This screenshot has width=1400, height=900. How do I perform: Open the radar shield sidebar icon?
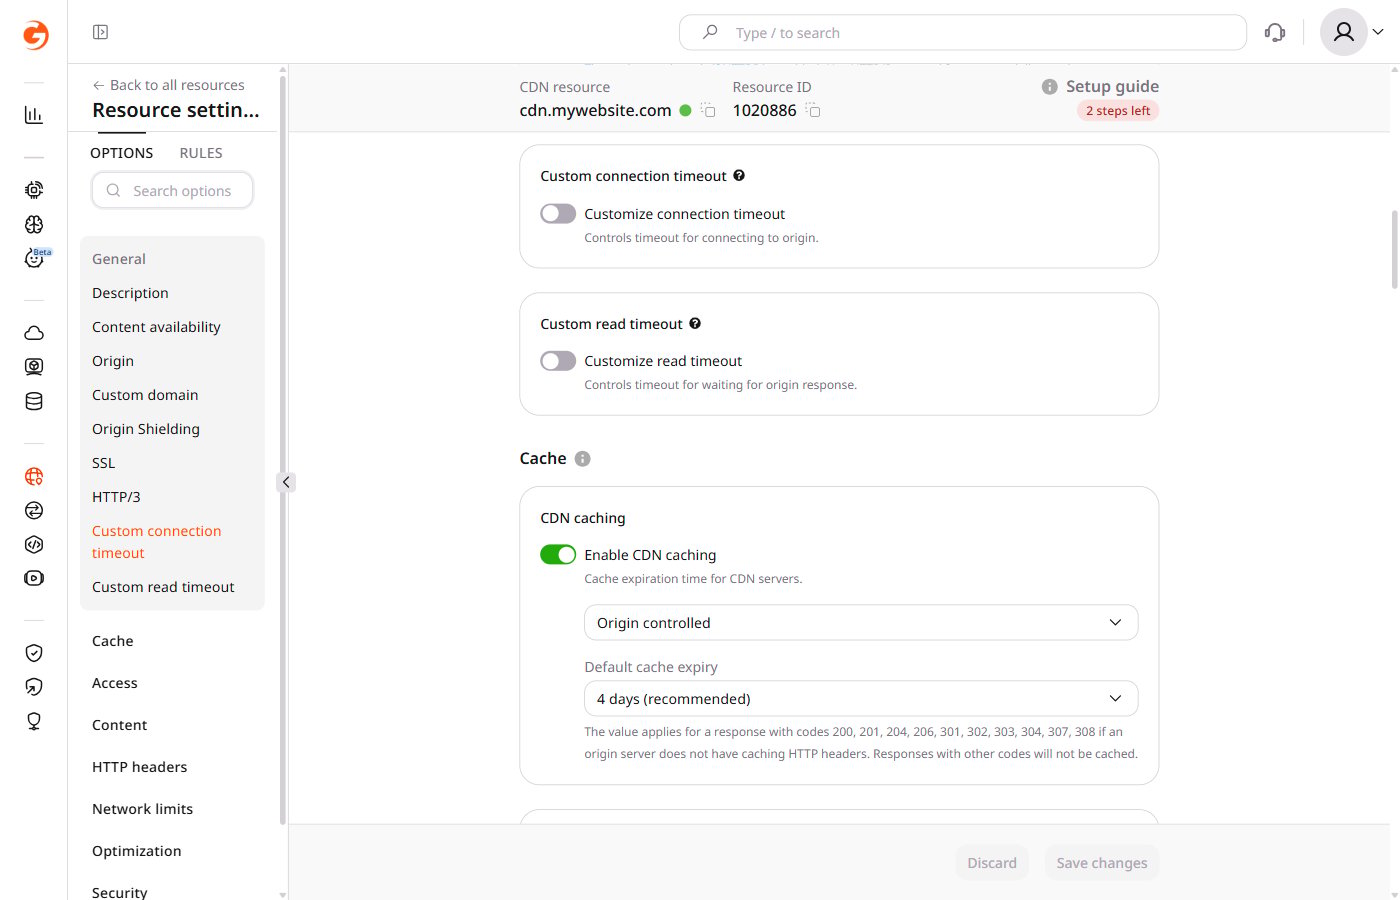pyautogui.click(x=34, y=687)
